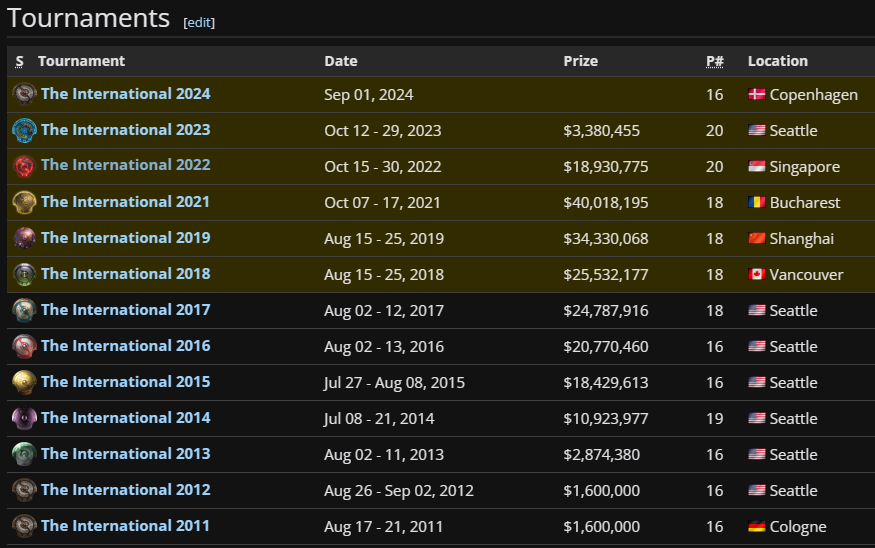Click the International 2019 tournament icon
This screenshot has height=548, width=875.
point(24,238)
